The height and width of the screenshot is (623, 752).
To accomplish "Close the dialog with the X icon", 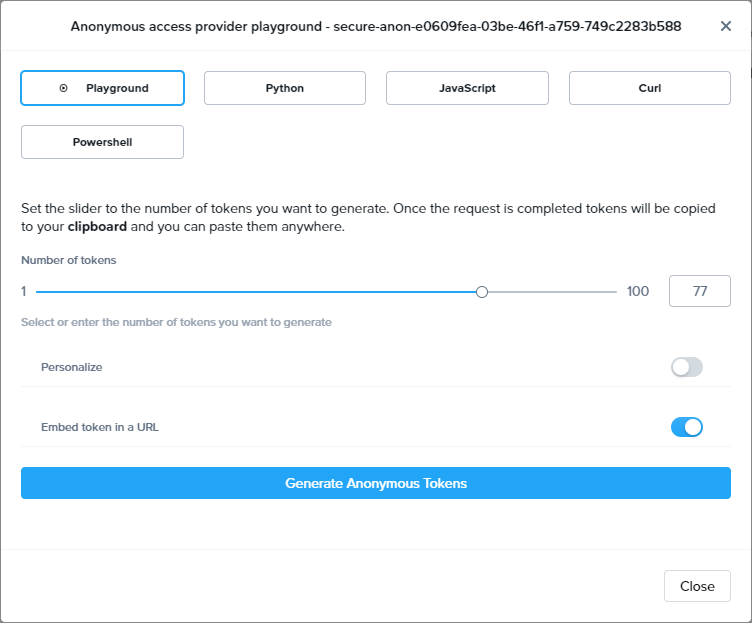I will pyautogui.click(x=726, y=26).
